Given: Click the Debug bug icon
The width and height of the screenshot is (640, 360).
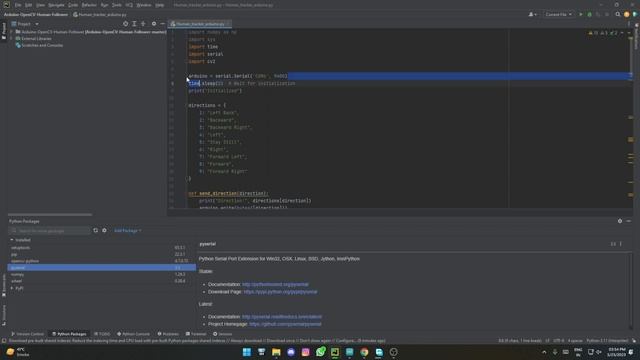Looking at the screenshot, I should [x=589, y=14].
